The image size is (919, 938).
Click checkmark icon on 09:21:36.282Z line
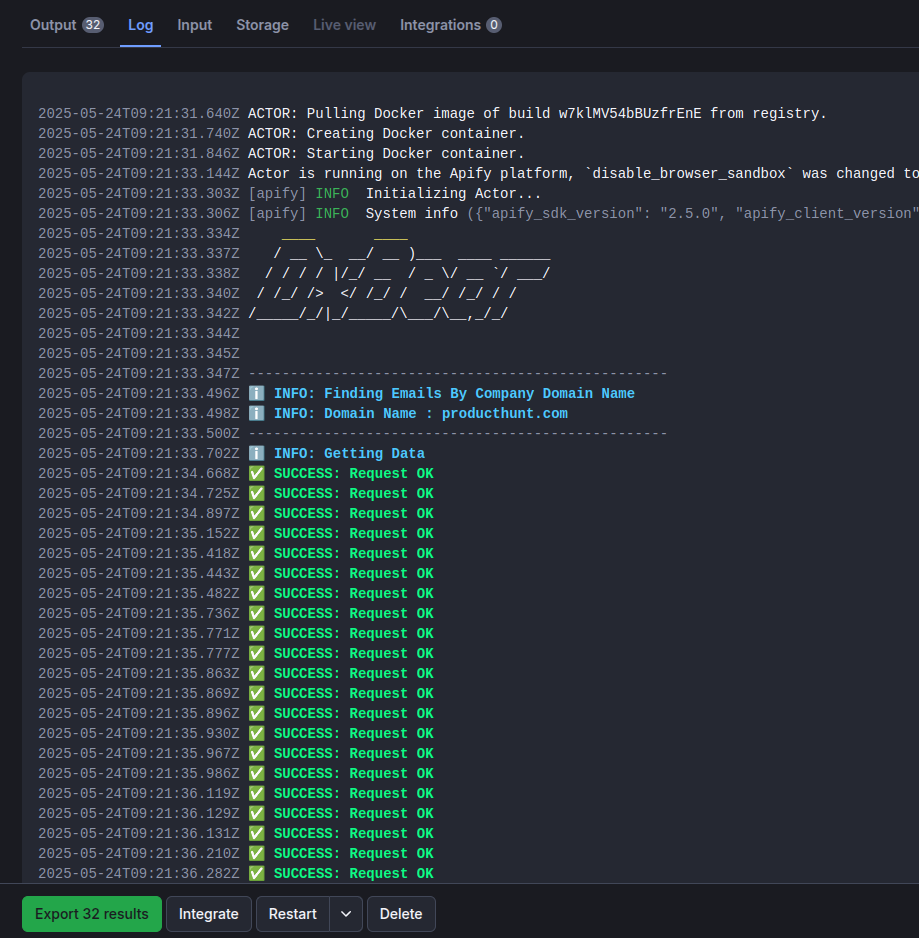click(257, 873)
